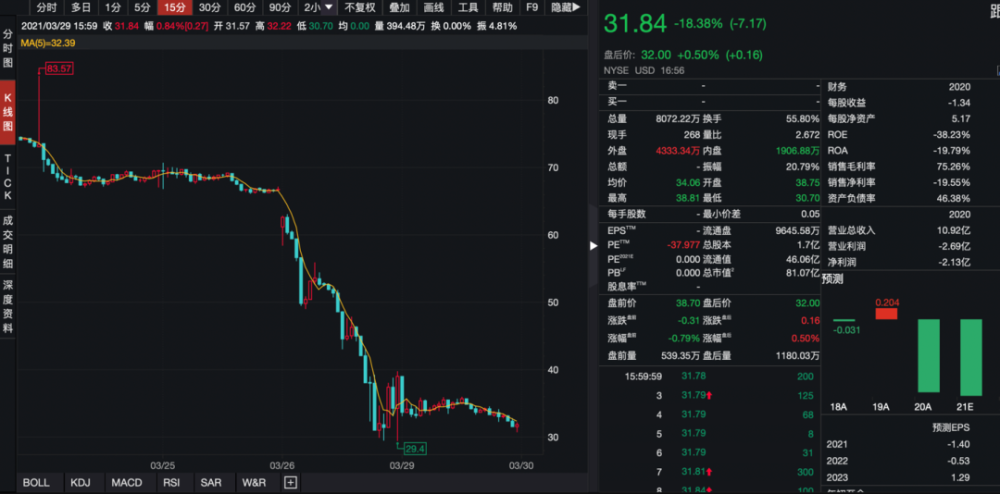Screen dimensions: 1000x494
Task: Click the 29.4 low price marker
Action: (412, 449)
